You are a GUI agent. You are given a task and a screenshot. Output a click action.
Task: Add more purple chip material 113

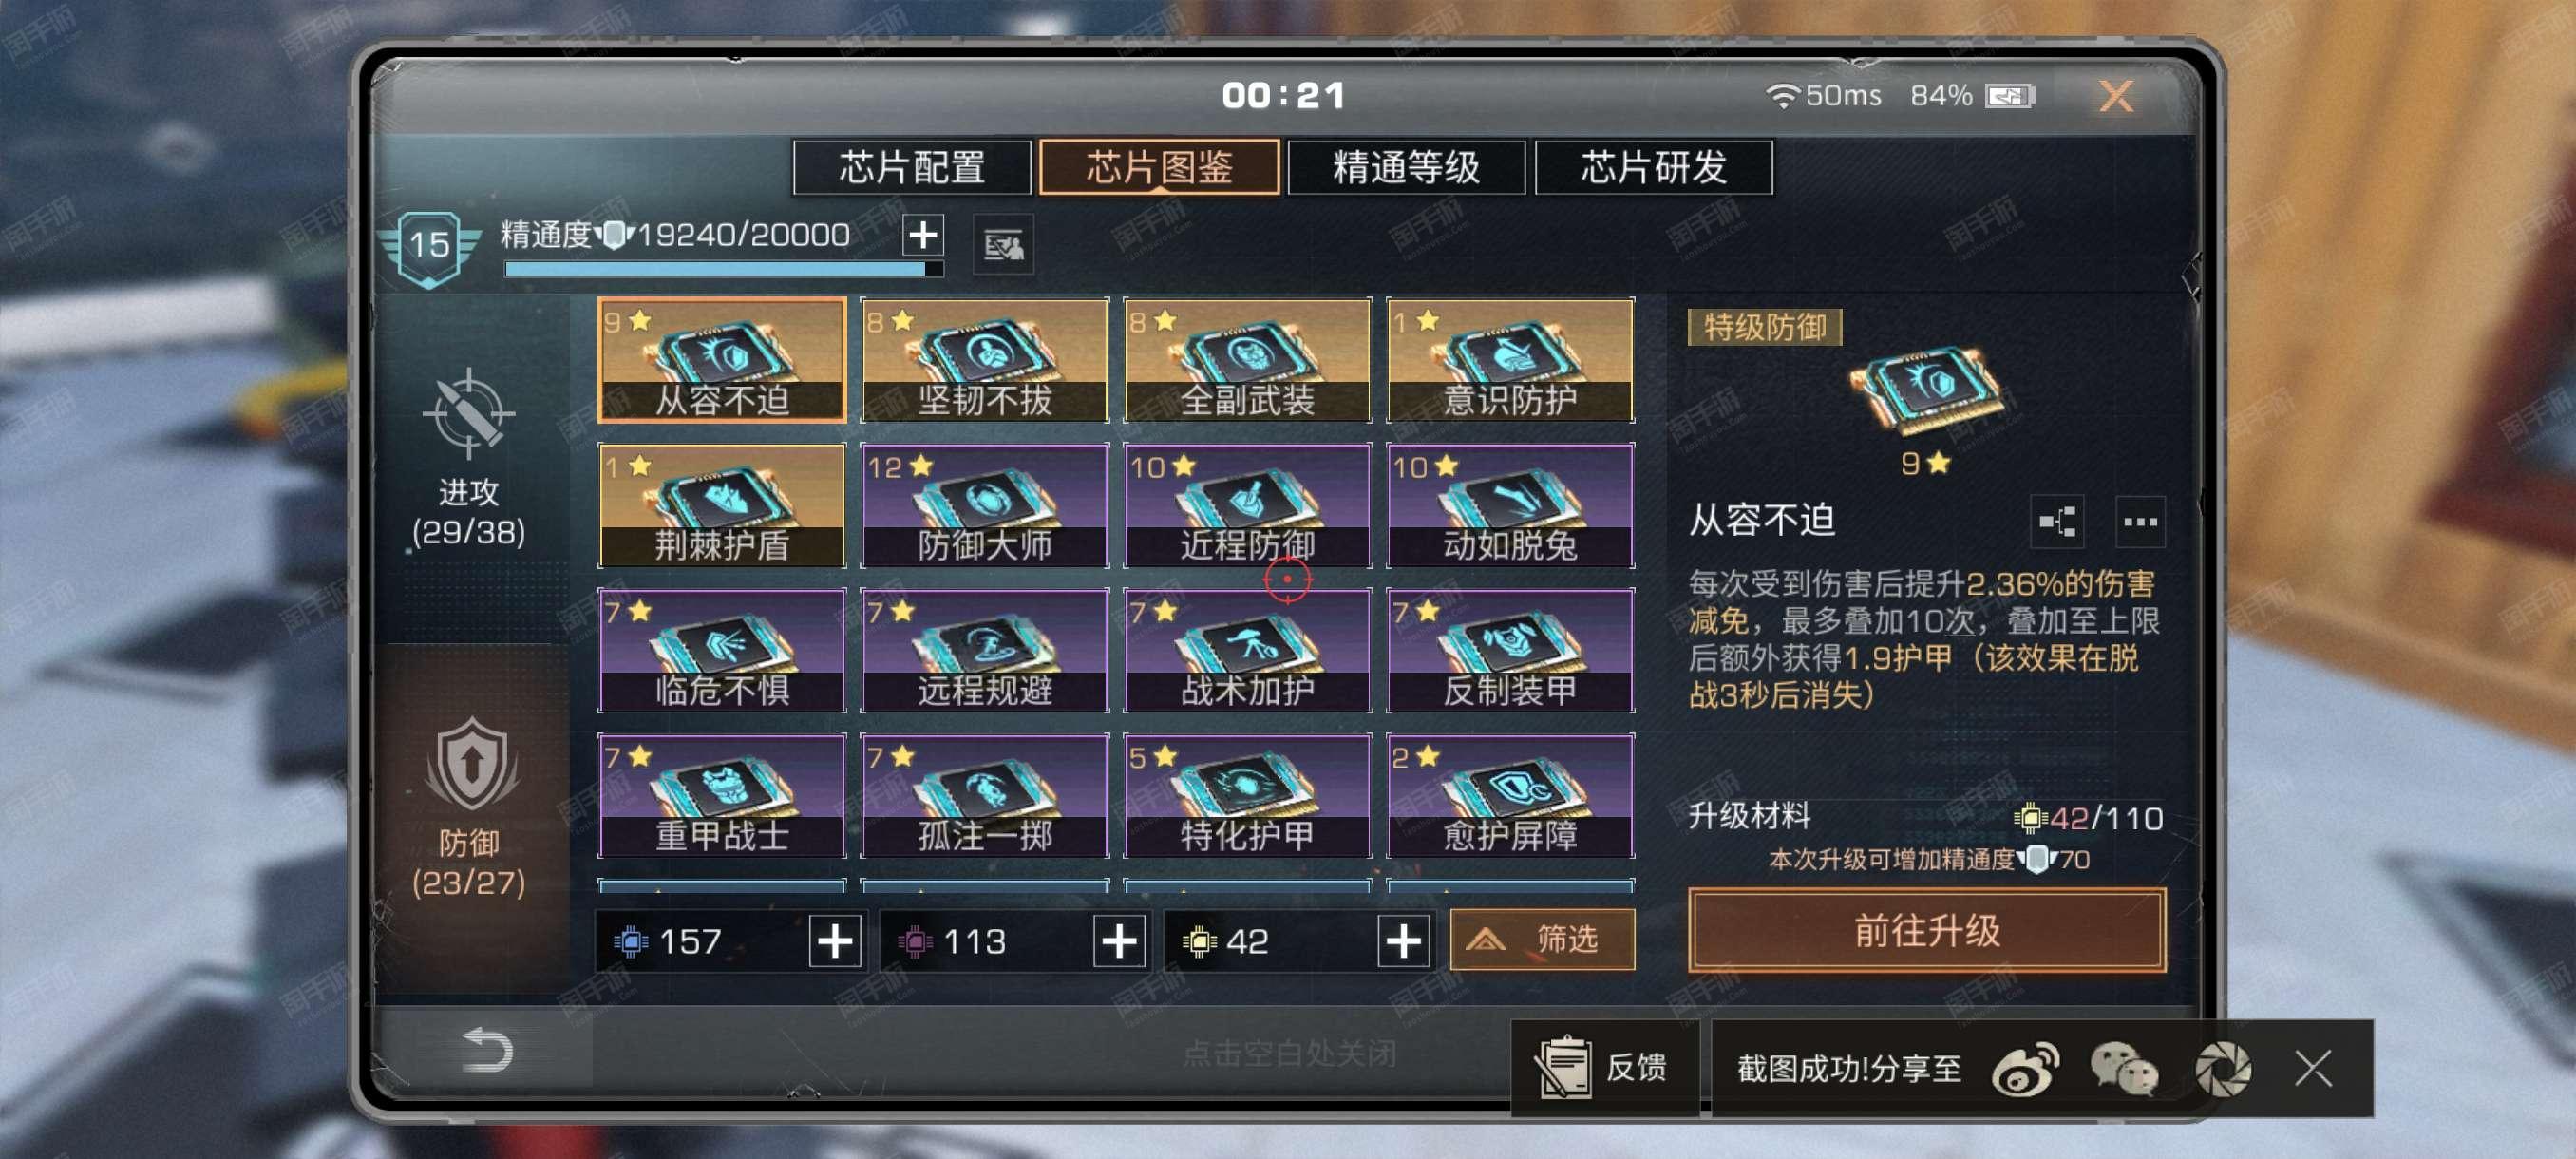tap(1118, 941)
